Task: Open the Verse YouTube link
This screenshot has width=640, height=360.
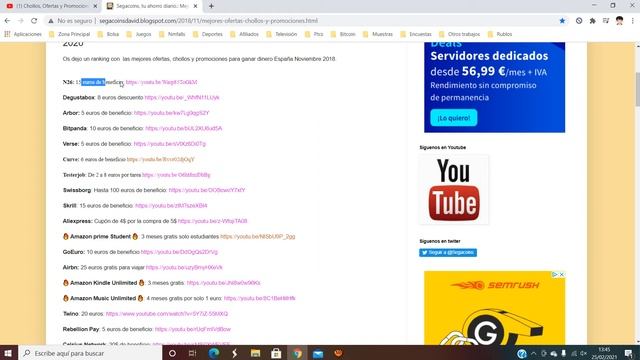Action: click(169, 144)
